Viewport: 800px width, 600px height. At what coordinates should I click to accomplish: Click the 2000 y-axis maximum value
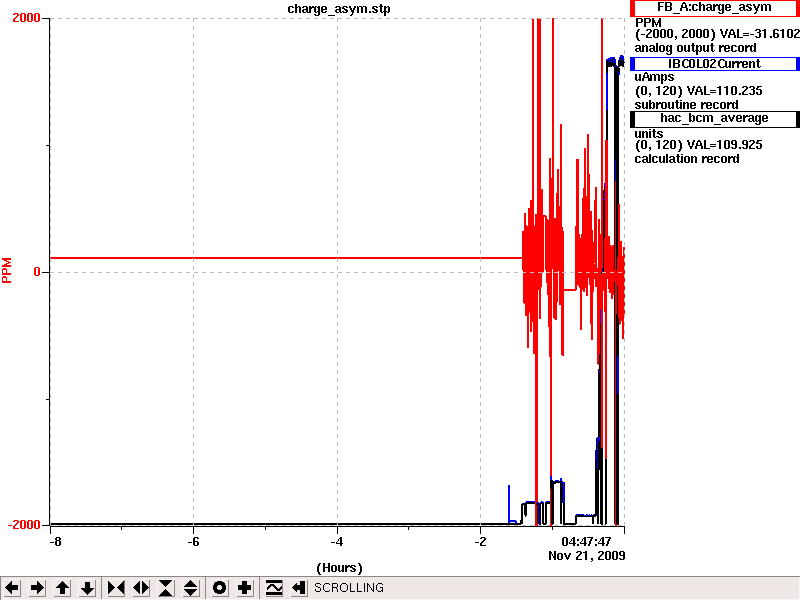point(26,18)
